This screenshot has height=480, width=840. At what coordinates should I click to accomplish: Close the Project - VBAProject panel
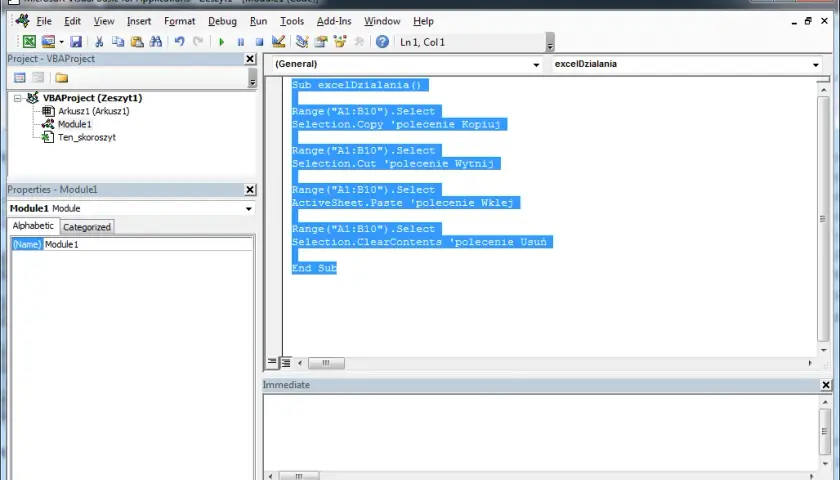250,59
